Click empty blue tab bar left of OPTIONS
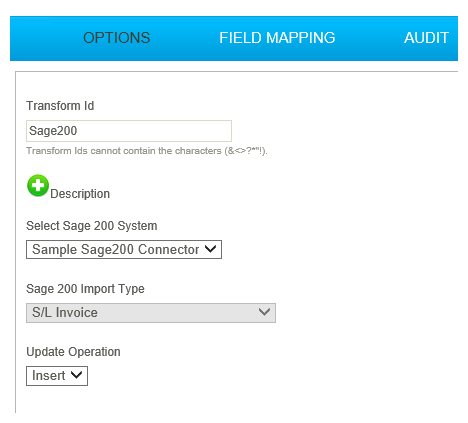 click(45, 38)
